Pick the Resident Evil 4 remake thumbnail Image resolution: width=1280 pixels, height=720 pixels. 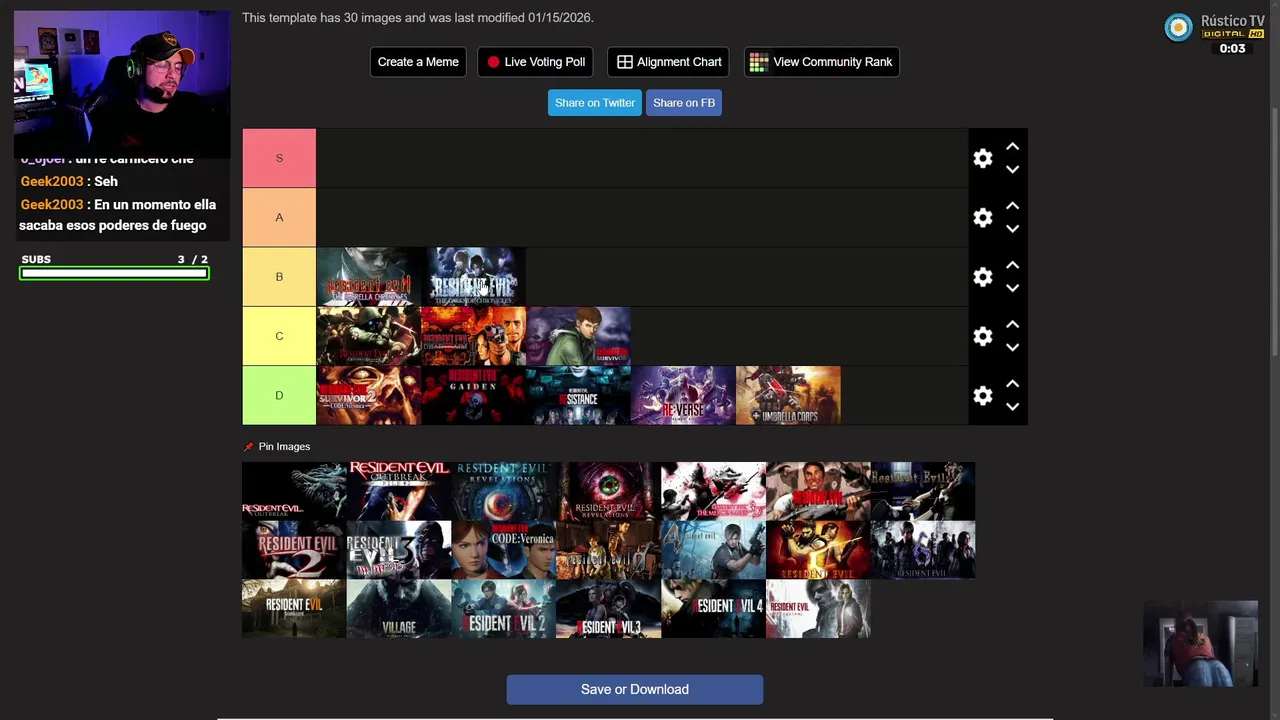714,609
